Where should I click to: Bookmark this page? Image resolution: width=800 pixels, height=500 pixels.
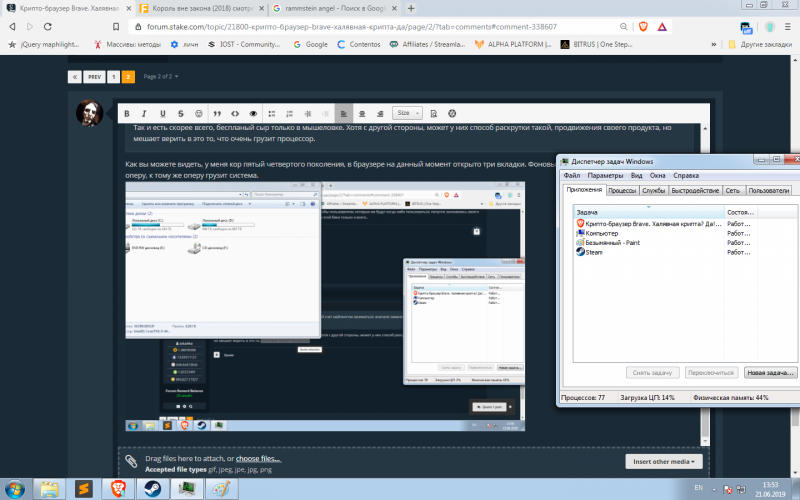(x=116, y=27)
